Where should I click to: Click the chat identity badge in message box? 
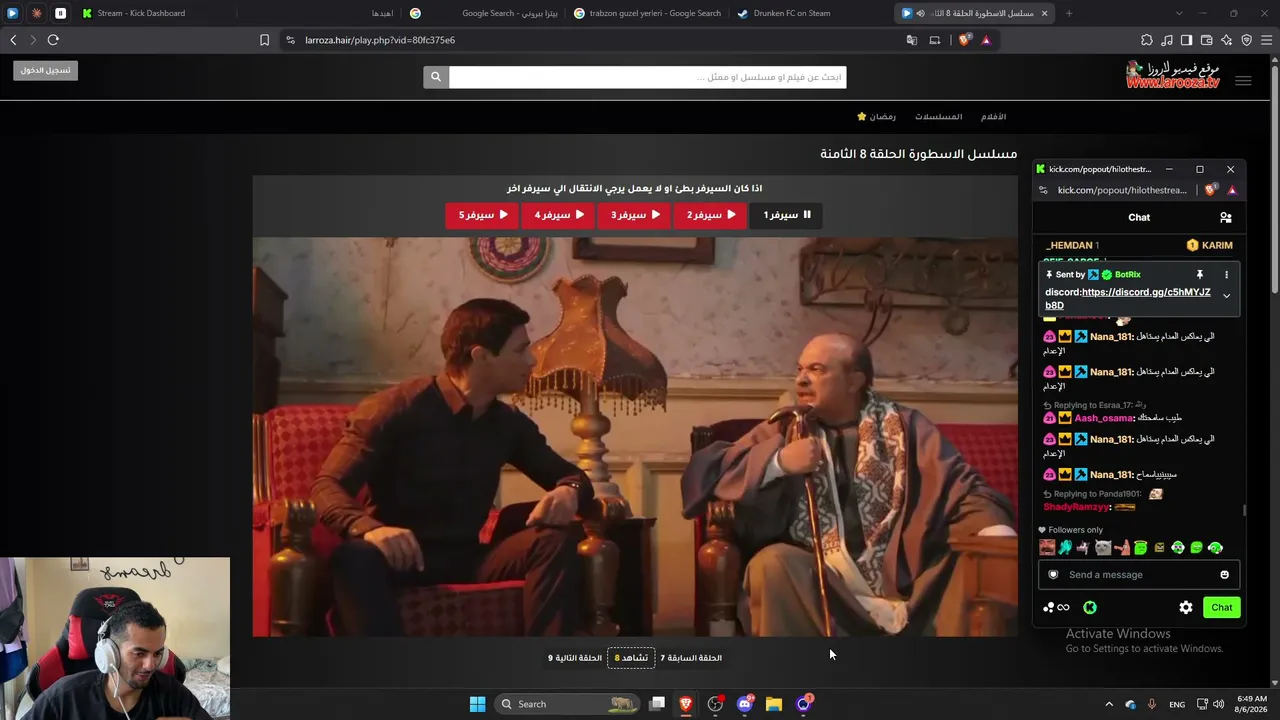(x=1053, y=575)
